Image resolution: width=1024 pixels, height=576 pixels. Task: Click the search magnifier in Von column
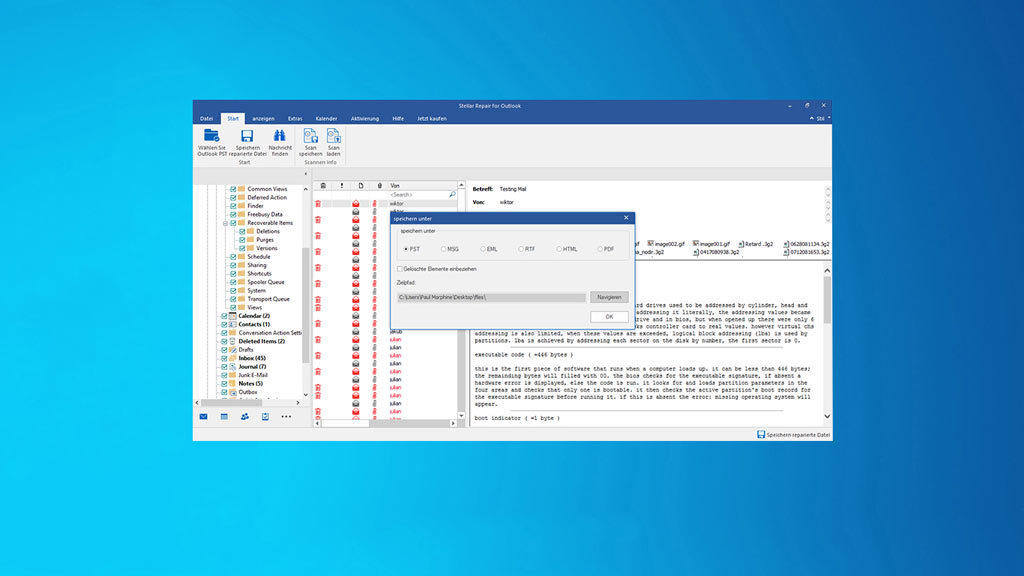coord(452,195)
